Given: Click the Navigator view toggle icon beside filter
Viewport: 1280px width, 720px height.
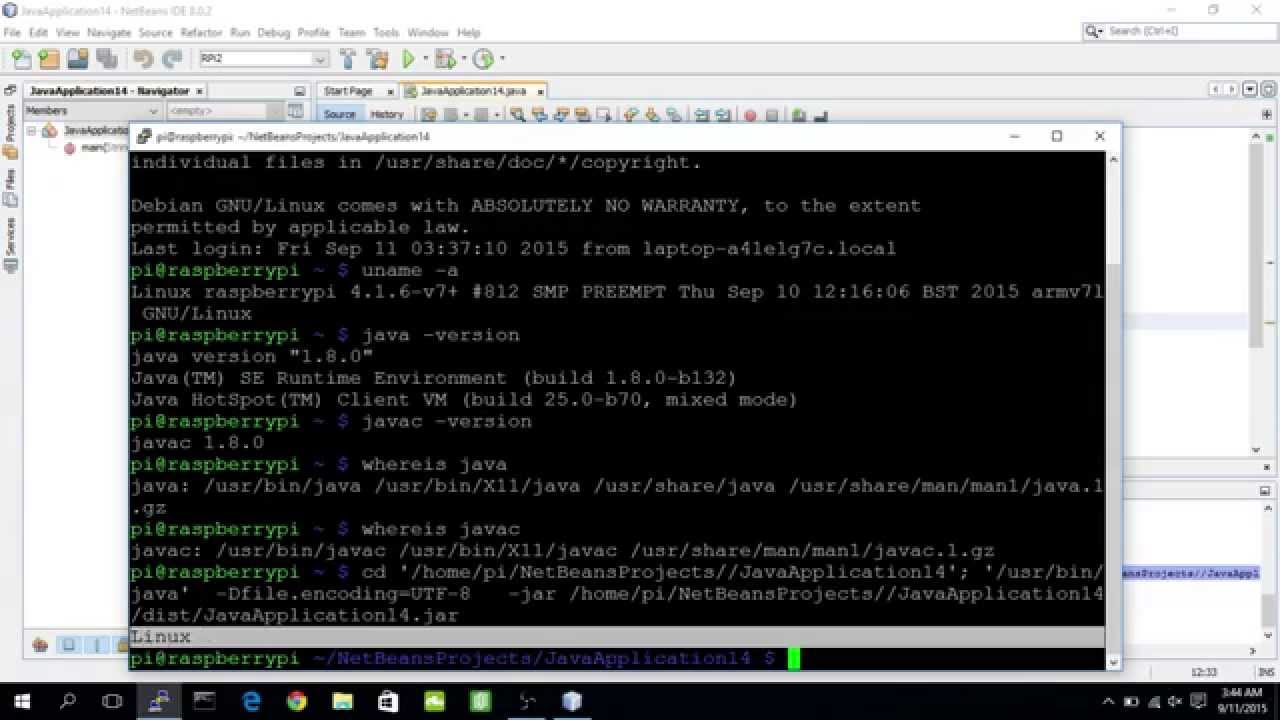Looking at the screenshot, I should coord(296,111).
